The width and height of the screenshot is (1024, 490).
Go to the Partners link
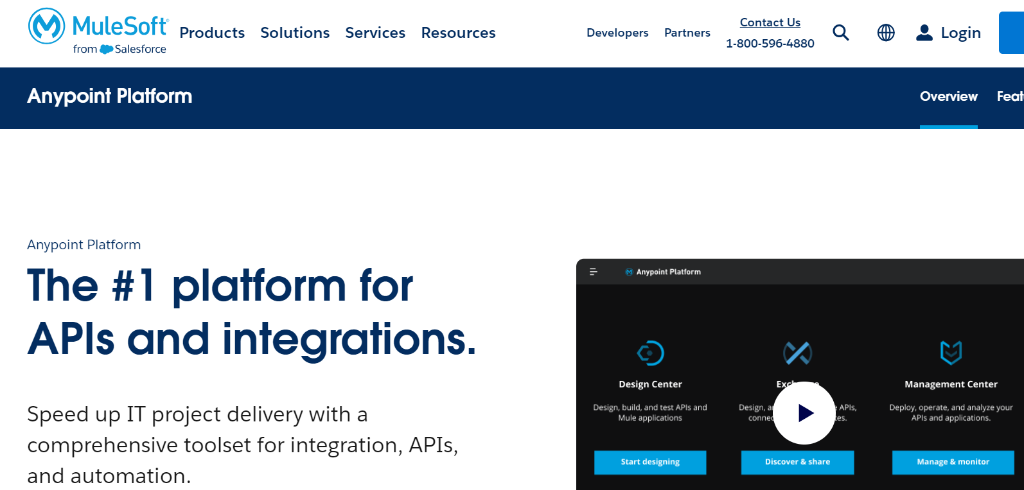(x=687, y=33)
